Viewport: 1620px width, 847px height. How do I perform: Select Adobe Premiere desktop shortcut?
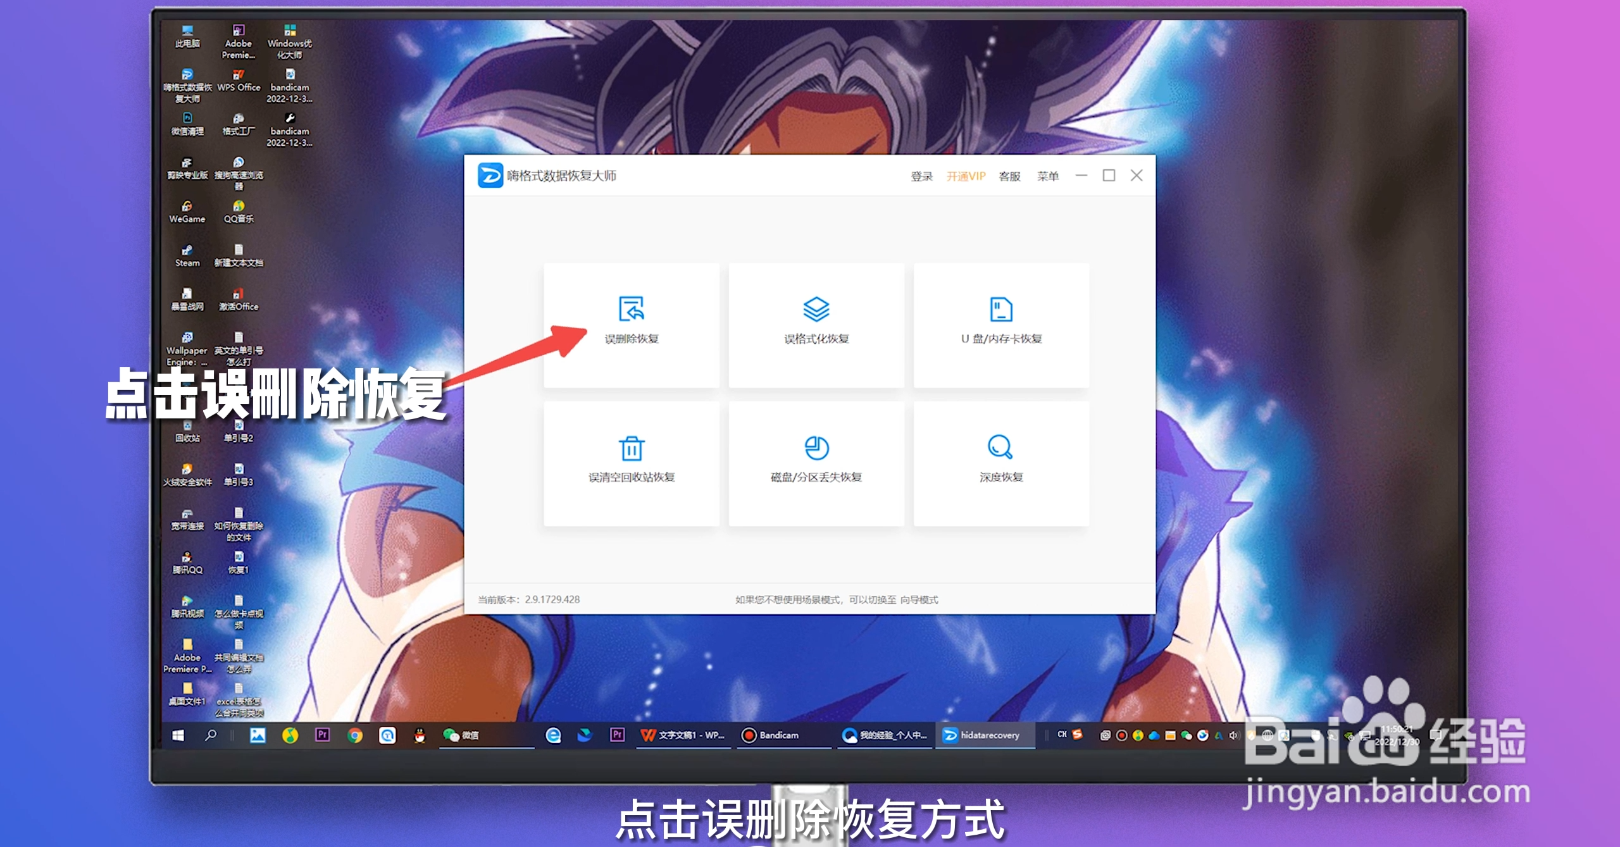click(238, 42)
